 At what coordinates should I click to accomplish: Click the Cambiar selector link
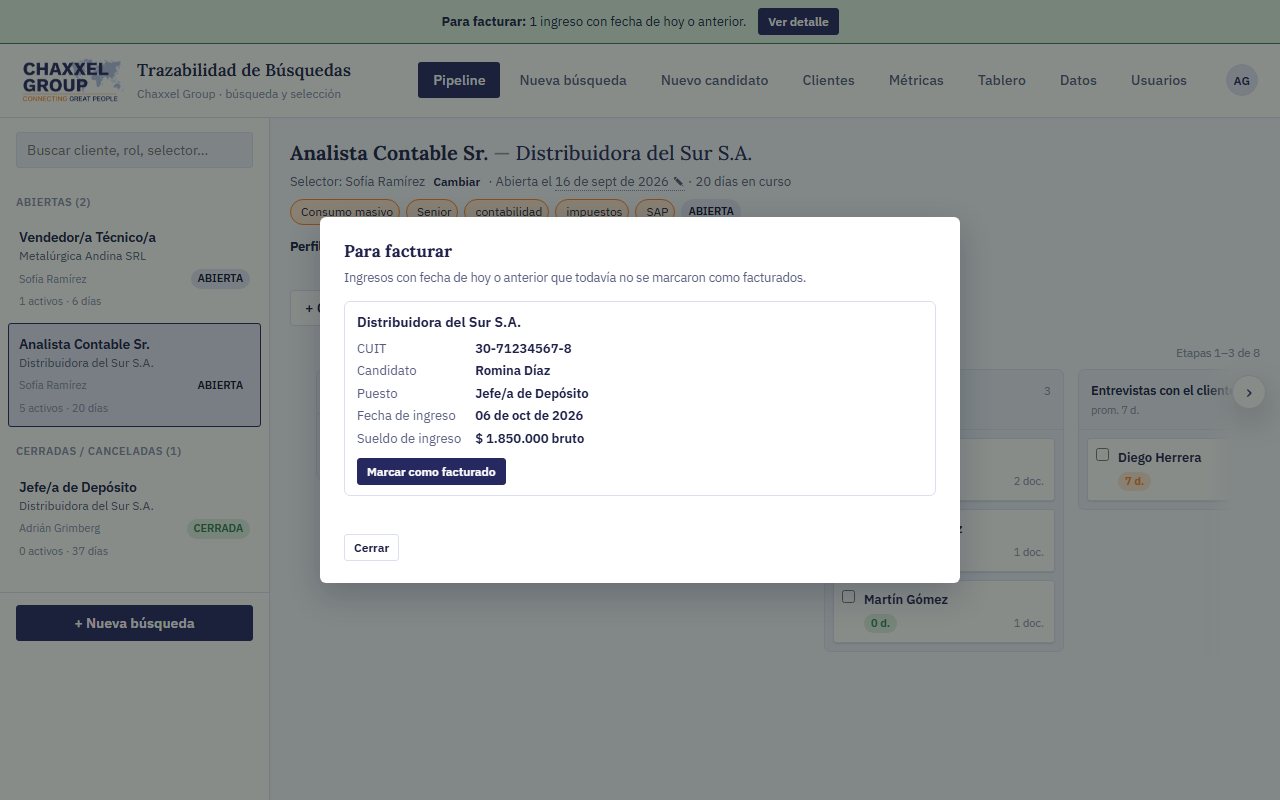click(x=456, y=182)
